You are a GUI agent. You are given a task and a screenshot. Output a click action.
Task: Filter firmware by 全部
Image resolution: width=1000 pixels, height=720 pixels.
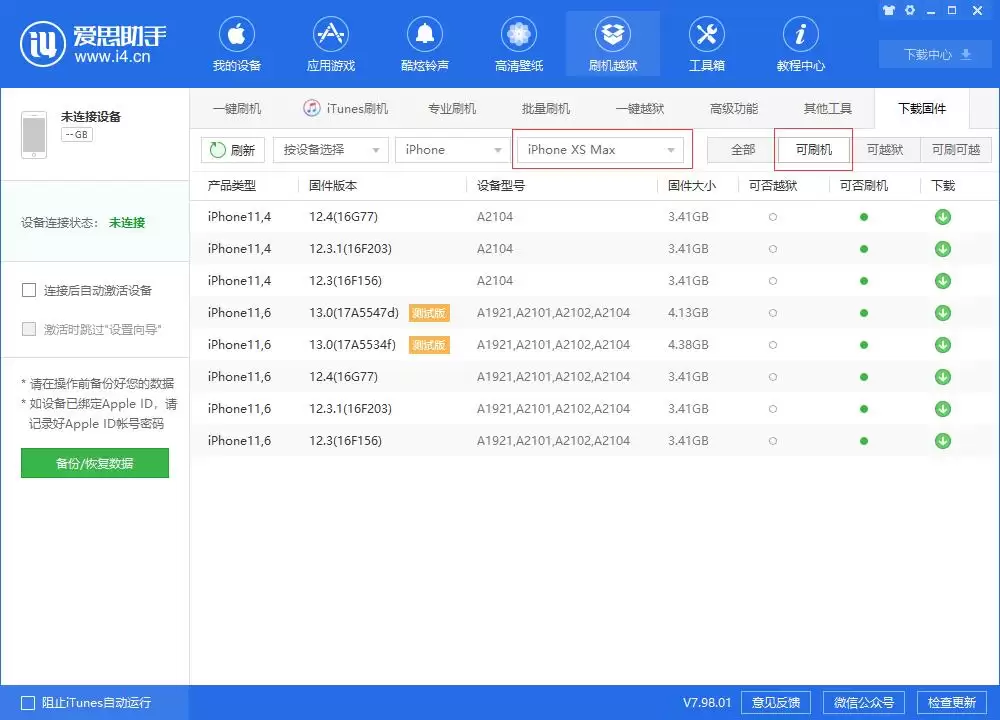tap(743, 150)
